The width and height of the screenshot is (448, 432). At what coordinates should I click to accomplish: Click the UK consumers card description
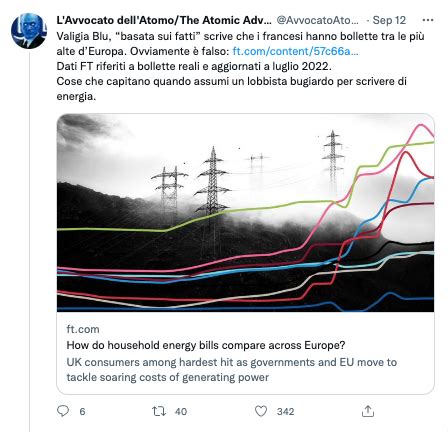click(231, 370)
